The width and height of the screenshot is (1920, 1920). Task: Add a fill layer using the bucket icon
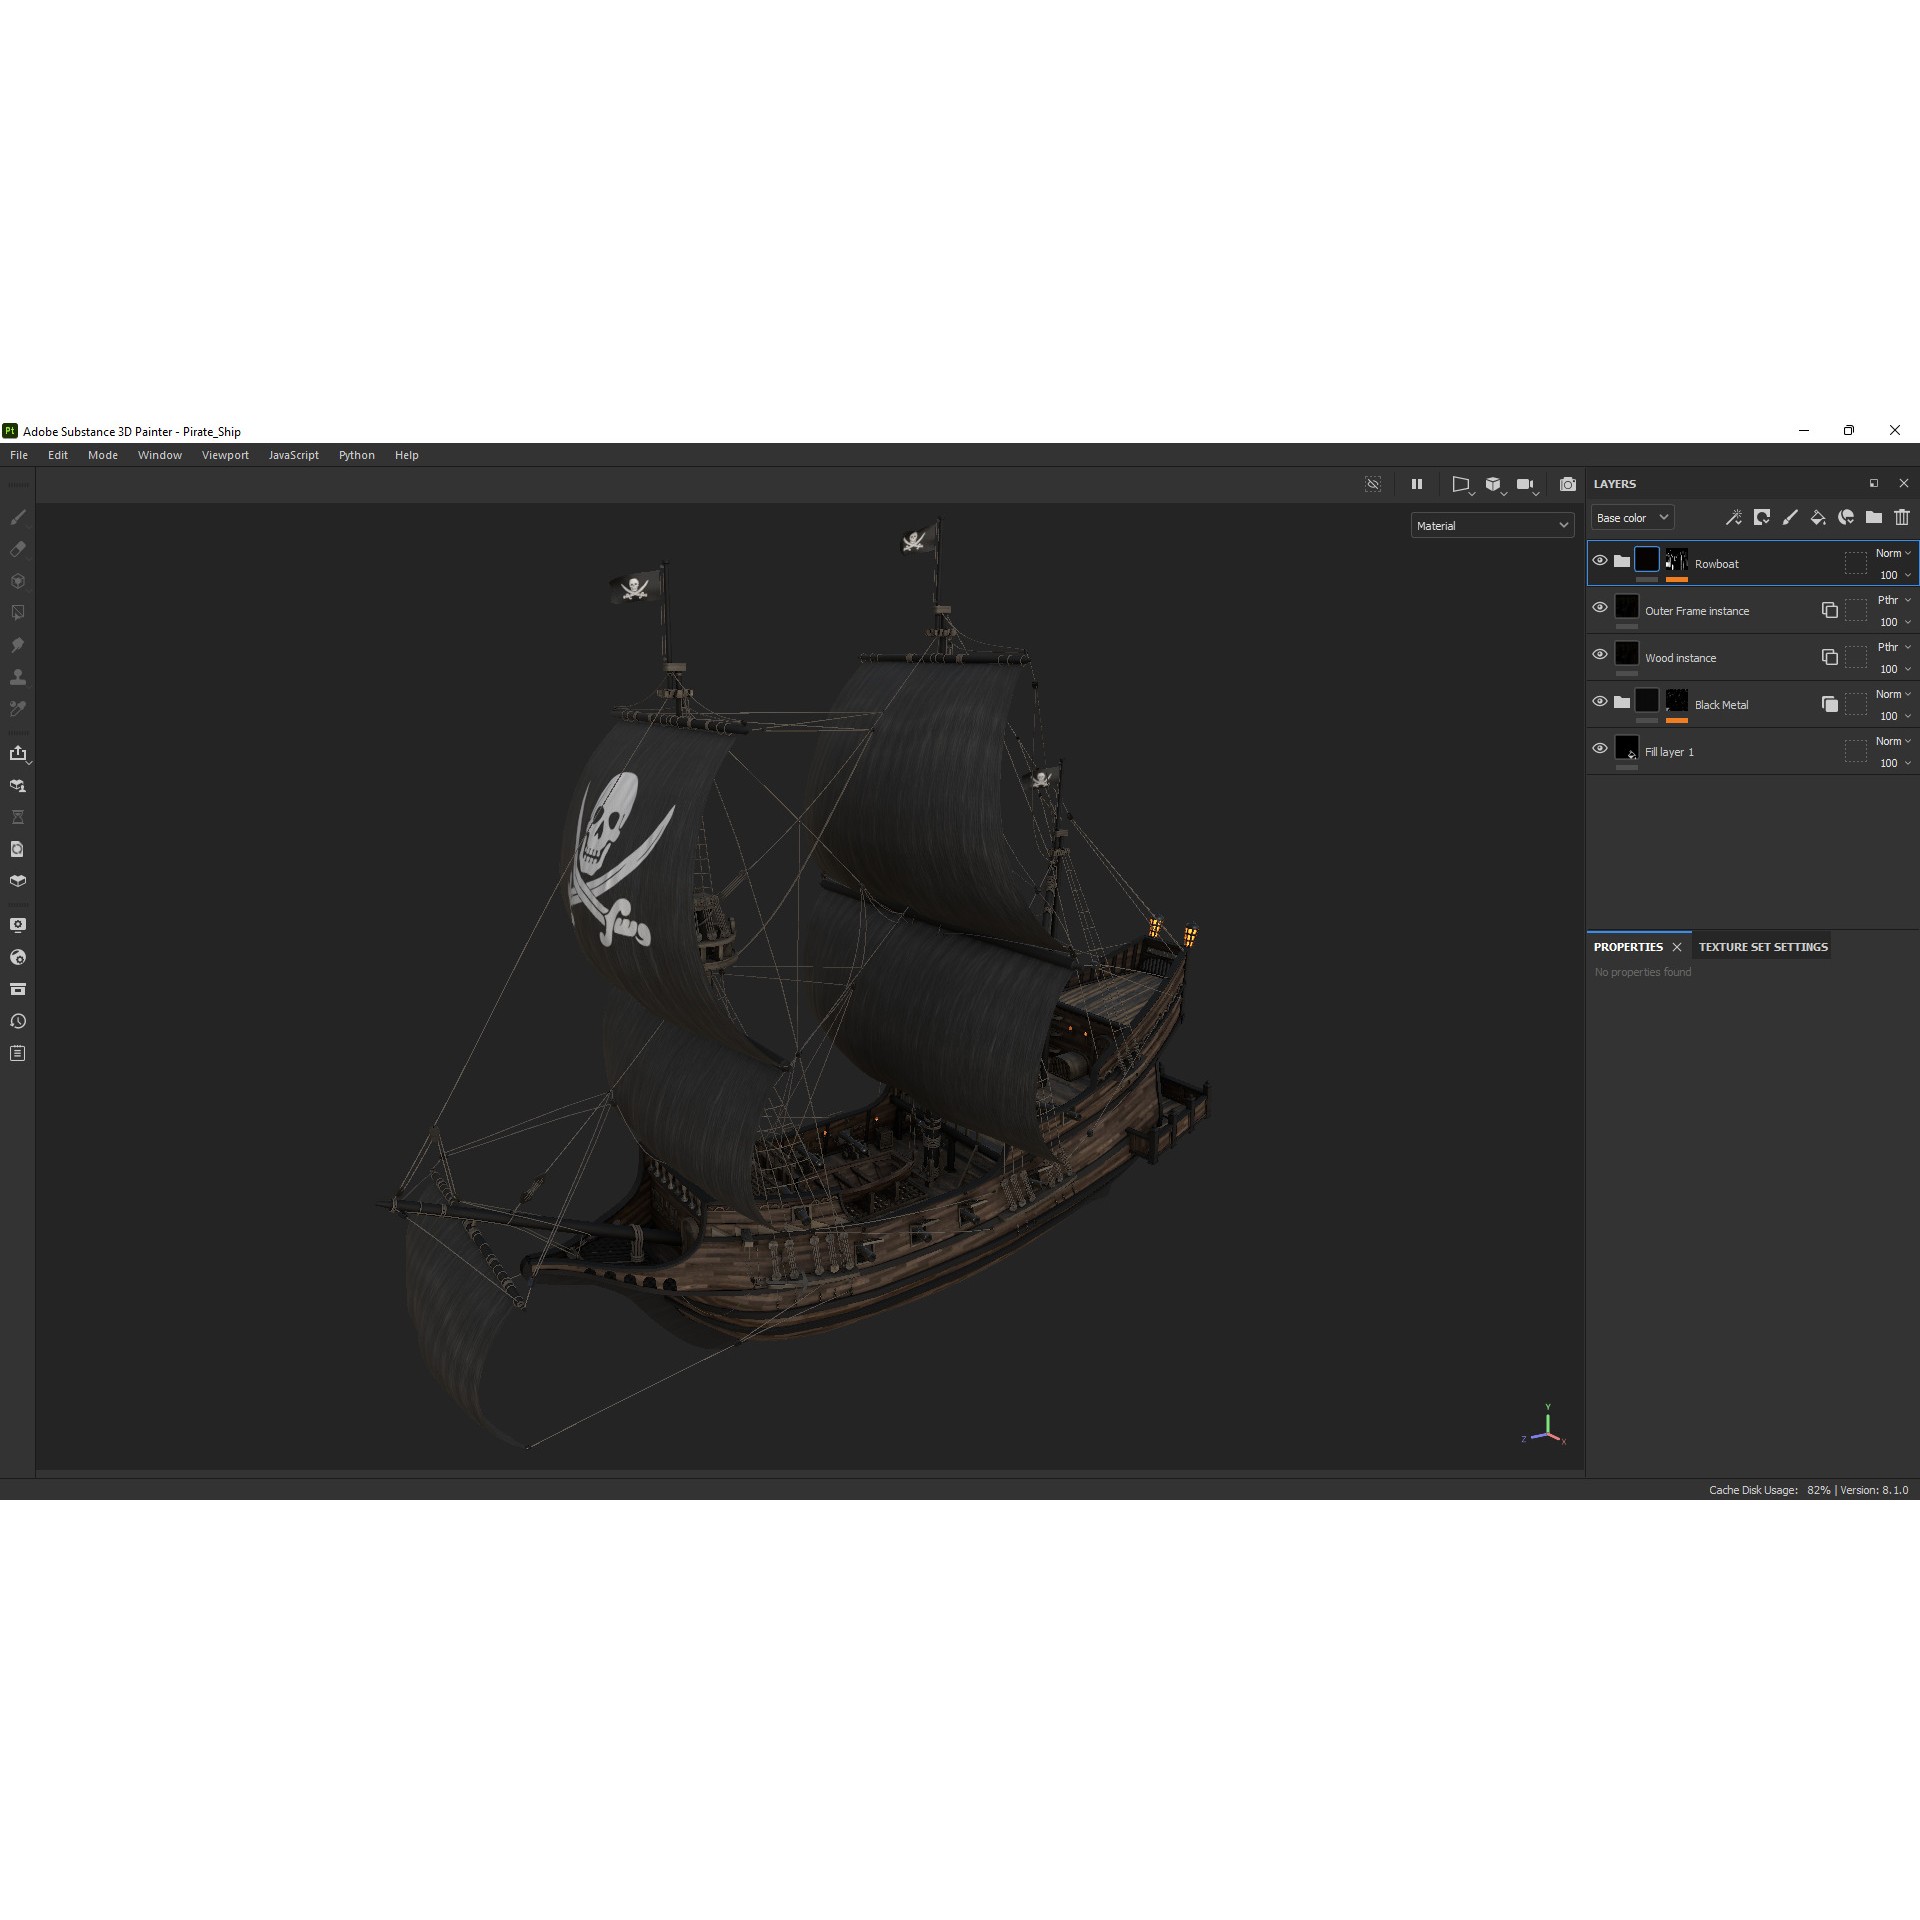[1817, 517]
